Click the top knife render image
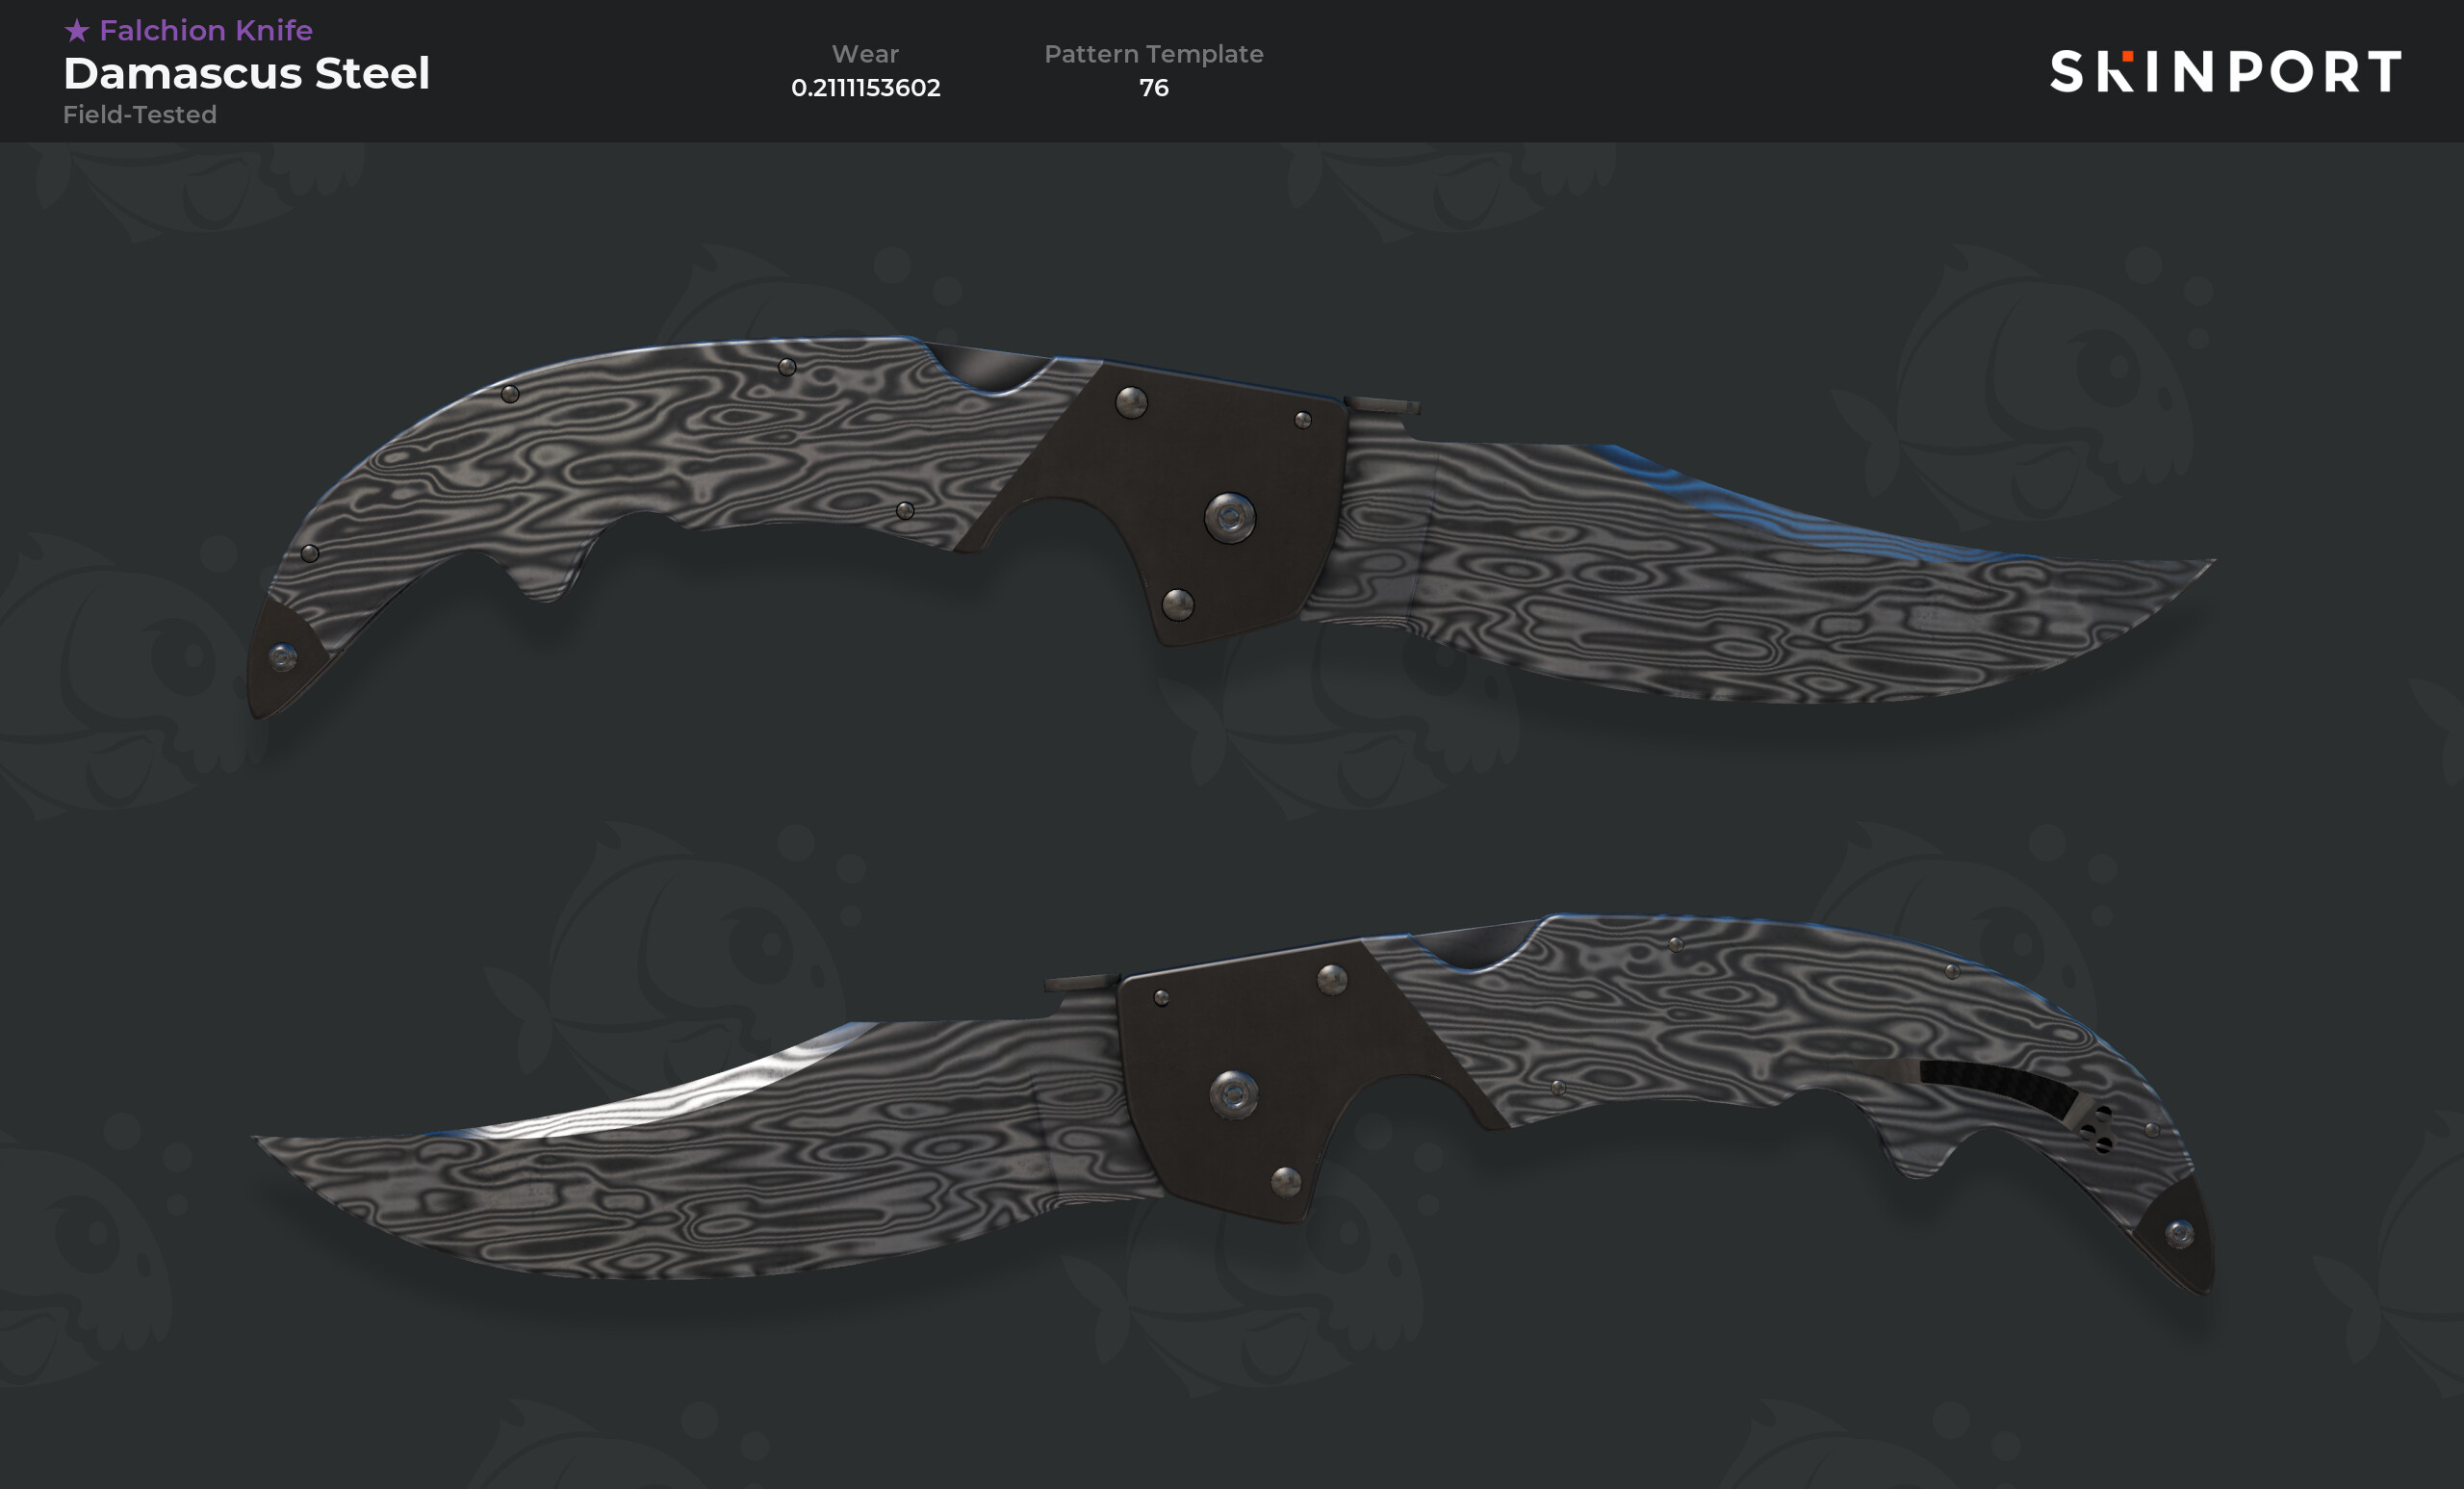The width and height of the screenshot is (2464, 1489). [1230, 526]
